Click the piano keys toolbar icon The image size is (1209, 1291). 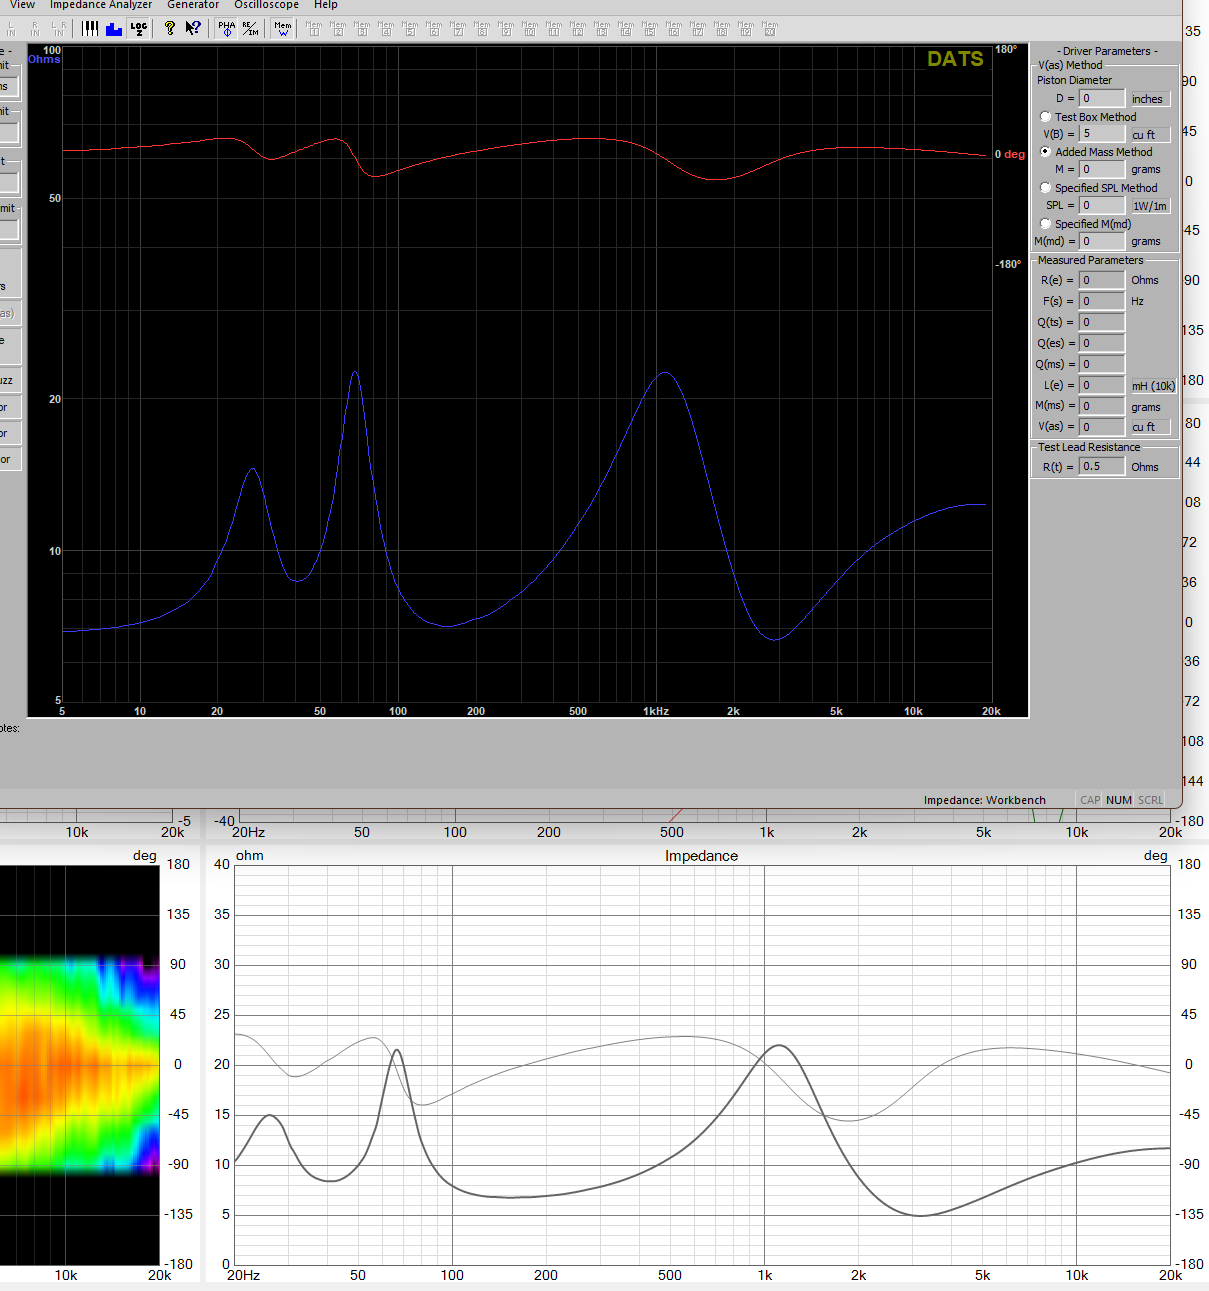coord(91,29)
